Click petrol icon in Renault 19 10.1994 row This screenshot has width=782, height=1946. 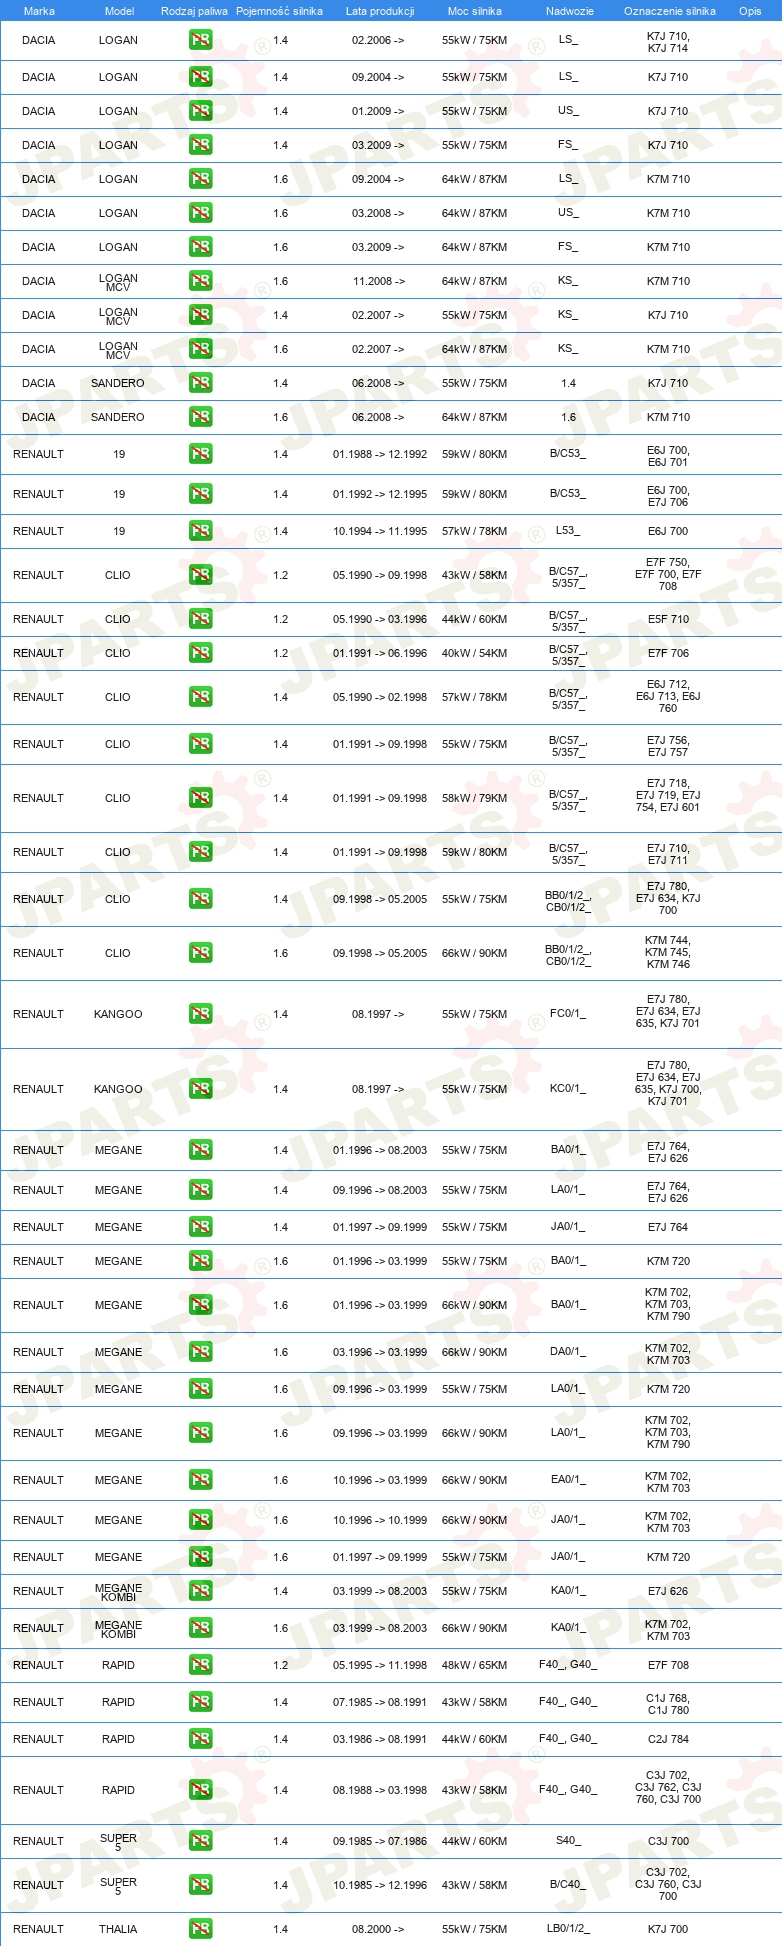(x=201, y=531)
